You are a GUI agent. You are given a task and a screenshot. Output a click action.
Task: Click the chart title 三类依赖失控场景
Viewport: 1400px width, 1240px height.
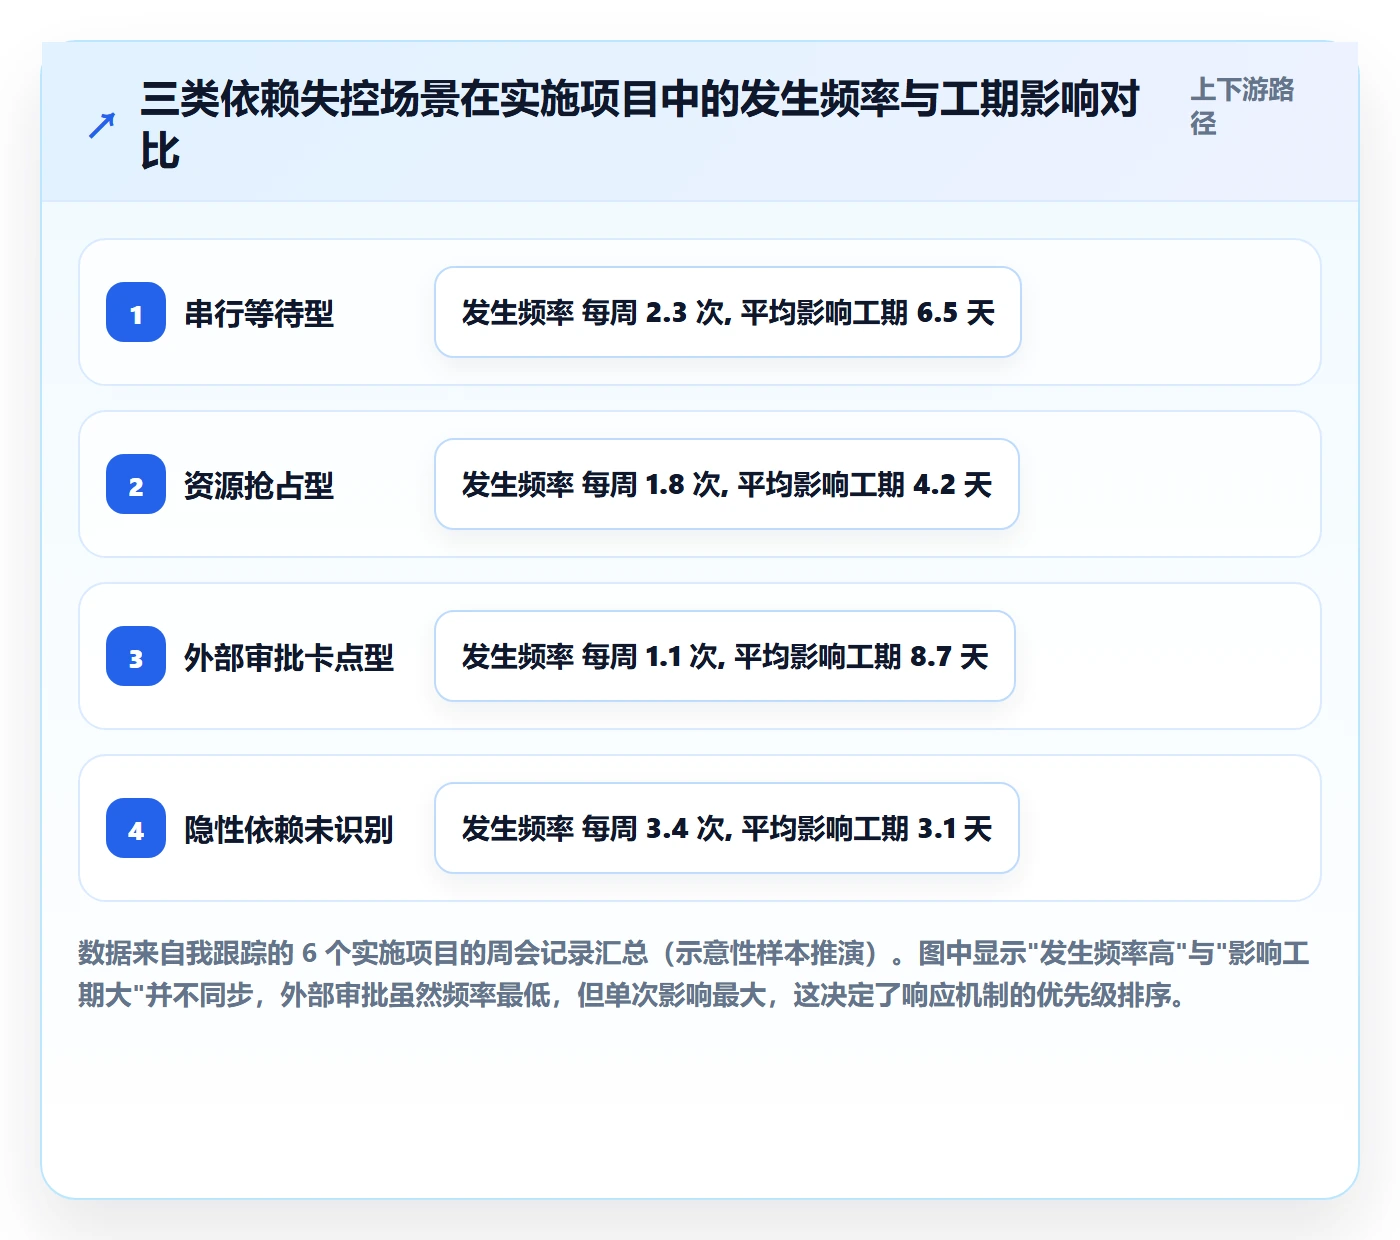(x=640, y=125)
